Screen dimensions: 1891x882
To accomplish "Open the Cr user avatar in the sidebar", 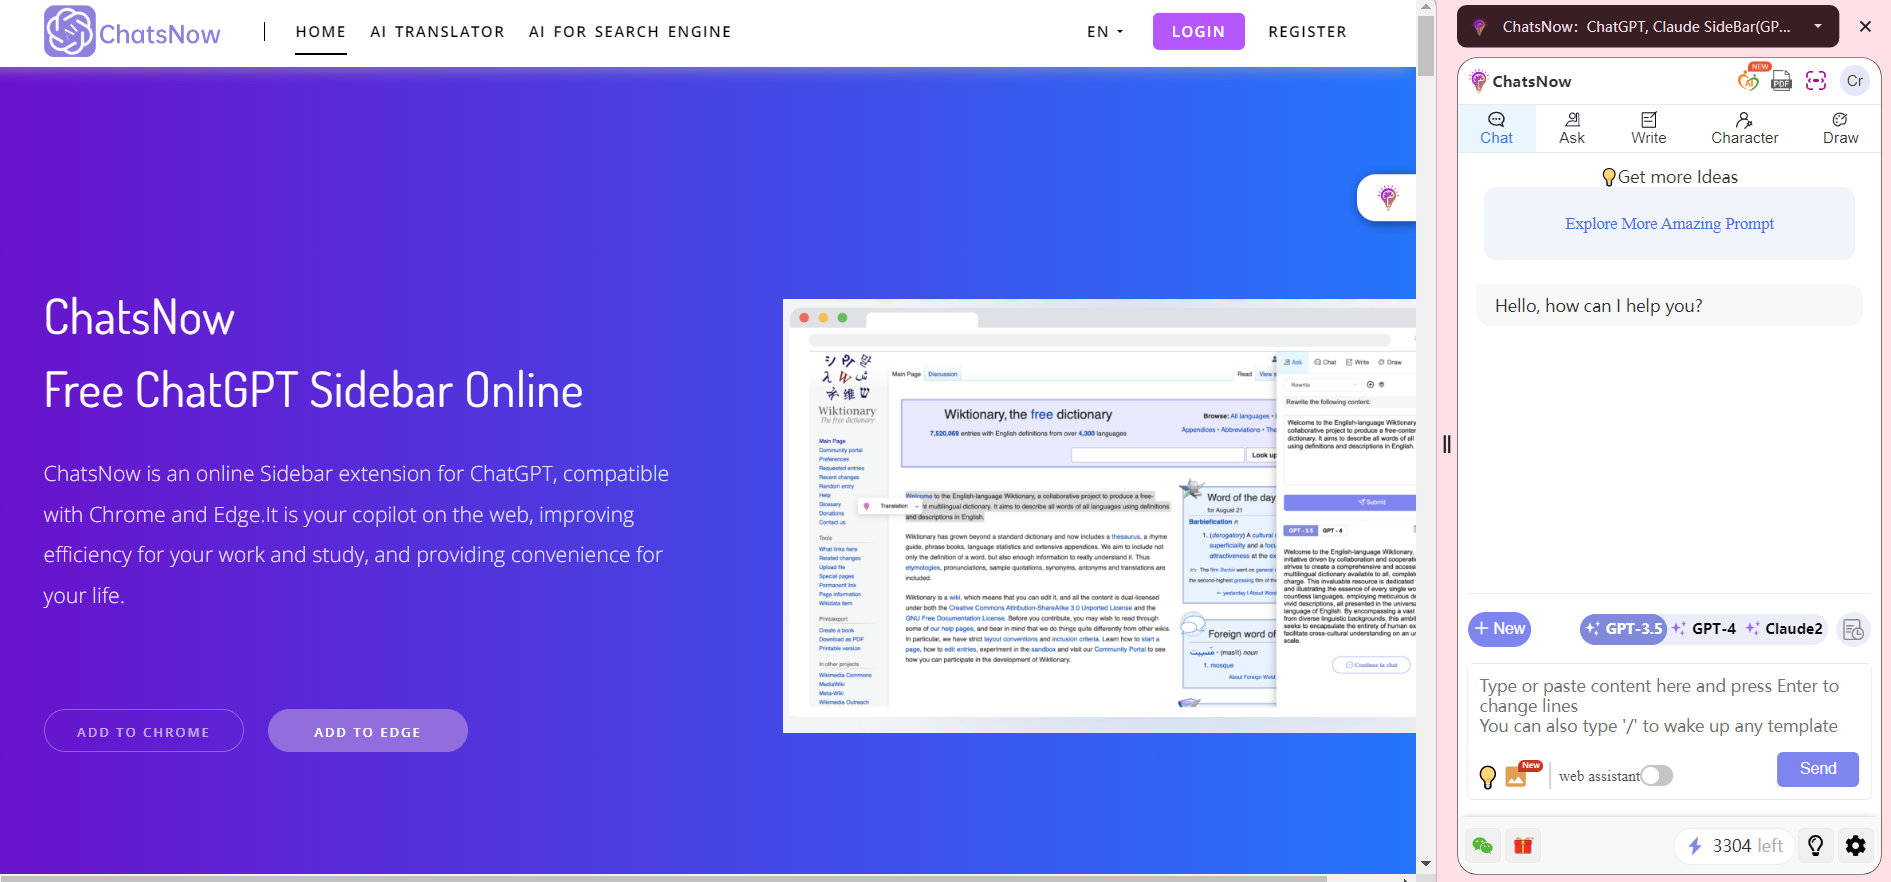I will pyautogui.click(x=1855, y=81).
